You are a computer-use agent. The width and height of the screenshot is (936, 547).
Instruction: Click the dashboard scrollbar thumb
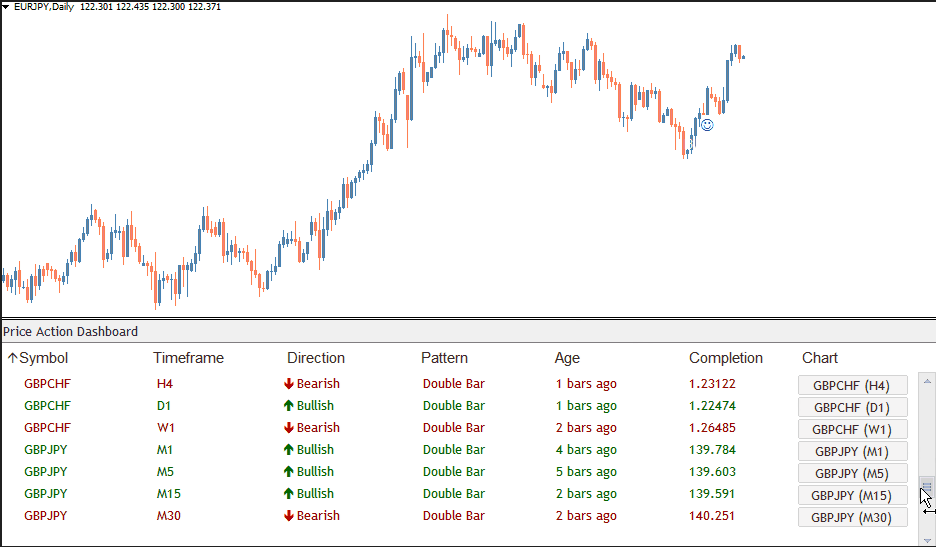(x=927, y=485)
